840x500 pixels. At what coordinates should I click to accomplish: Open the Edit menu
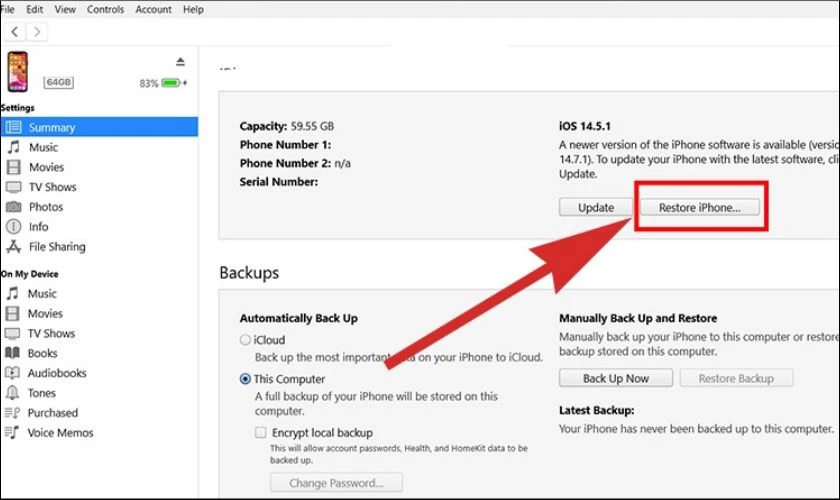click(x=35, y=9)
